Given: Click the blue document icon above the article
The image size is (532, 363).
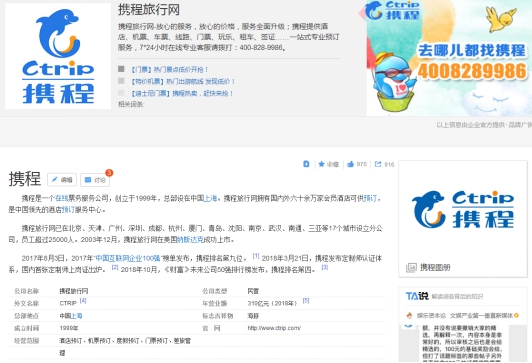Looking at the screenshot, I should pyautogui.click(x=306, y=164).
